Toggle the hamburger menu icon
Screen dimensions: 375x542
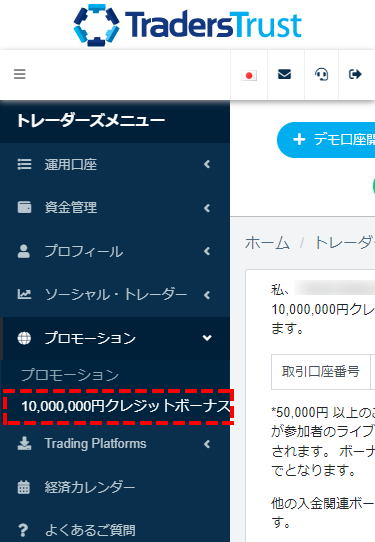pos(20,74)
